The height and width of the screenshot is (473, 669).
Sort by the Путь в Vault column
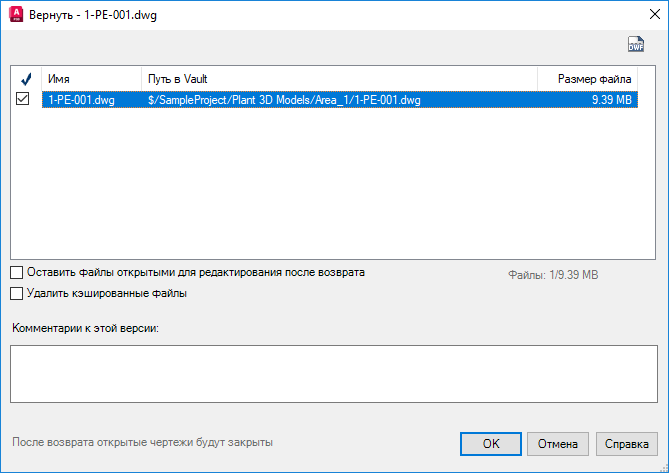pos(340,78)
